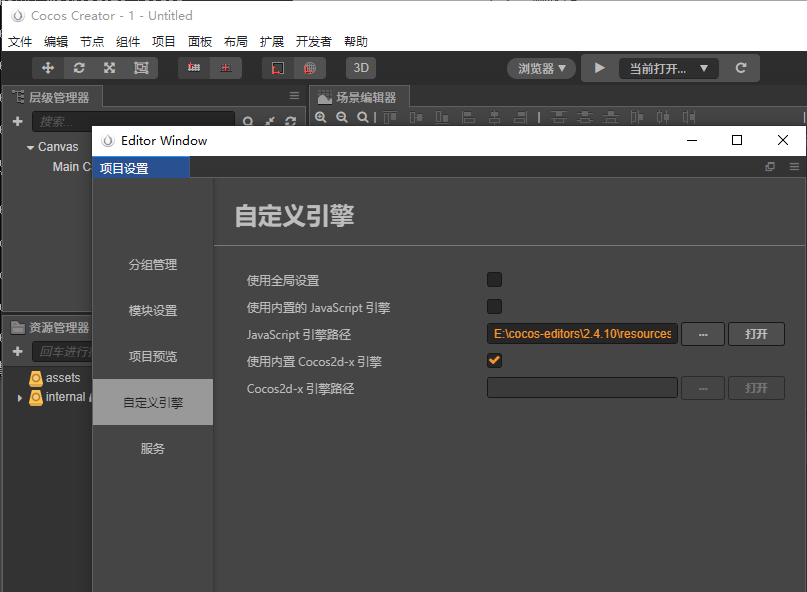The height and width of the screenshot is (592, 807).
Task: Open the 布局 menu
Action: pyautogui.click(x=236, y=42)
